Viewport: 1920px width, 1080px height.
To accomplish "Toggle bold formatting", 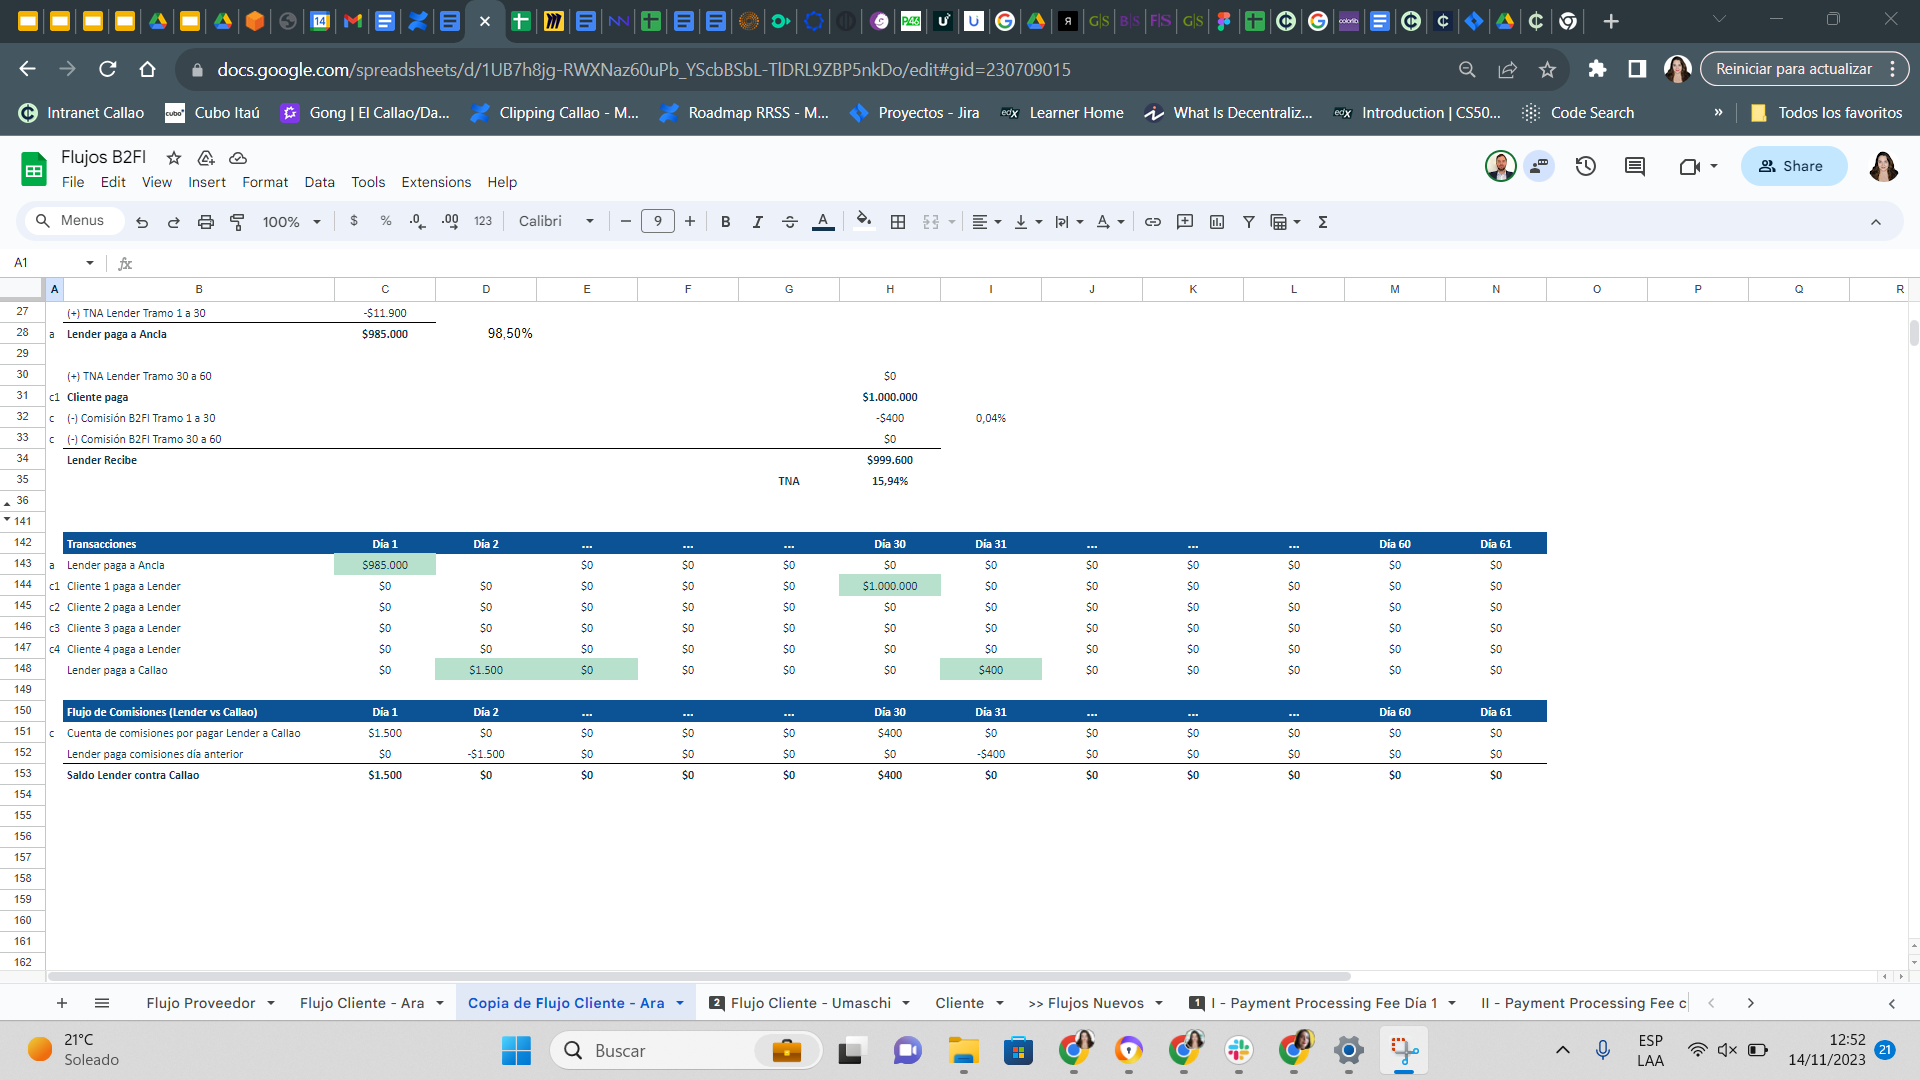I will tap(726, 222).
